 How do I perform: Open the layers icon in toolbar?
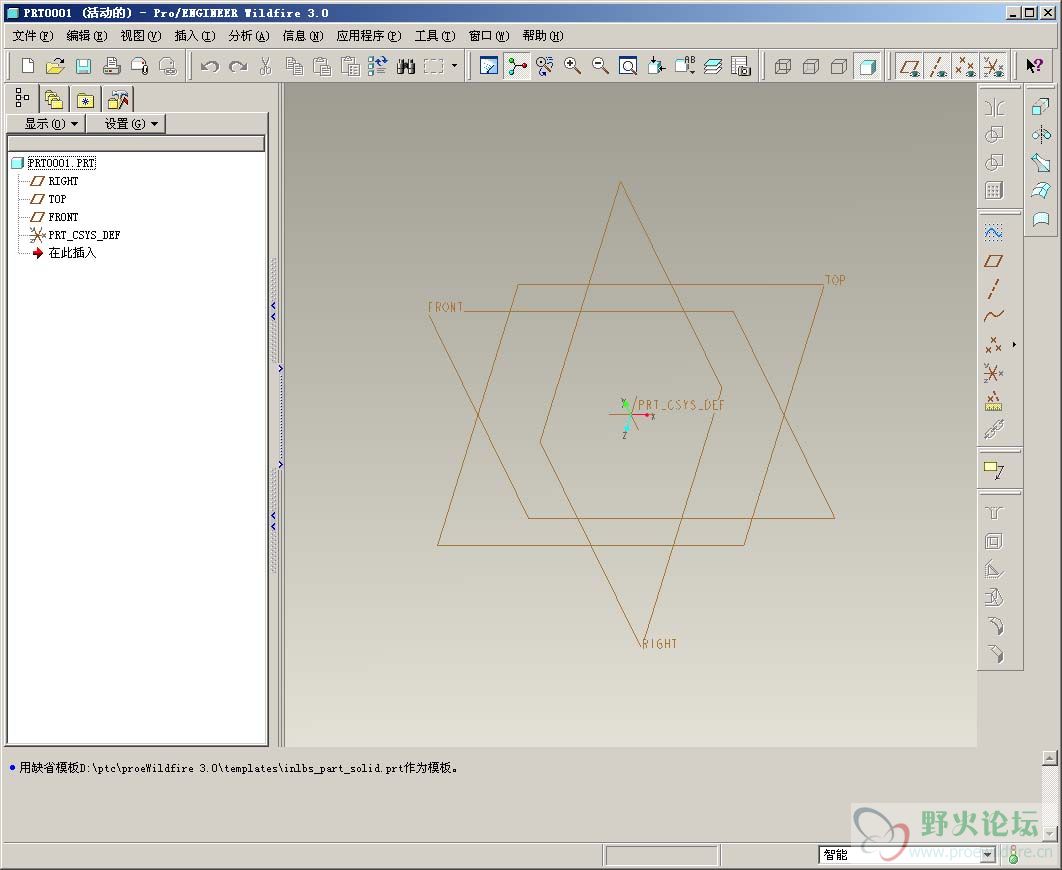[x=713, y=66]
